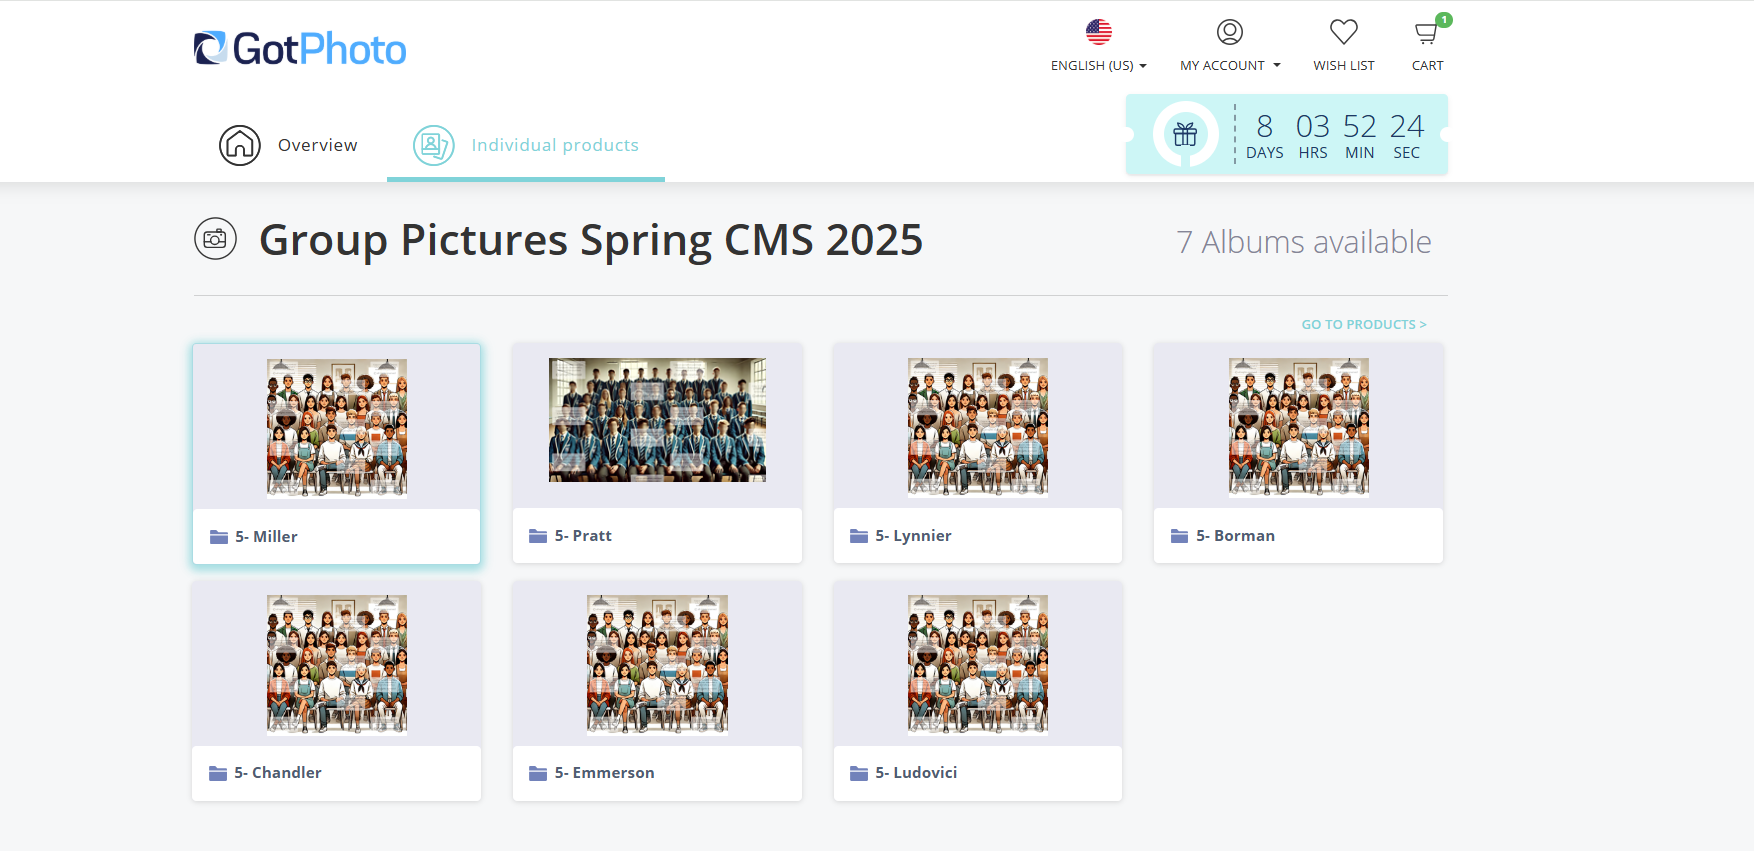Viewport: 1754px width, 851px height.
Task: Click the shopping cart icon
Action: (x=1426, y=34)
